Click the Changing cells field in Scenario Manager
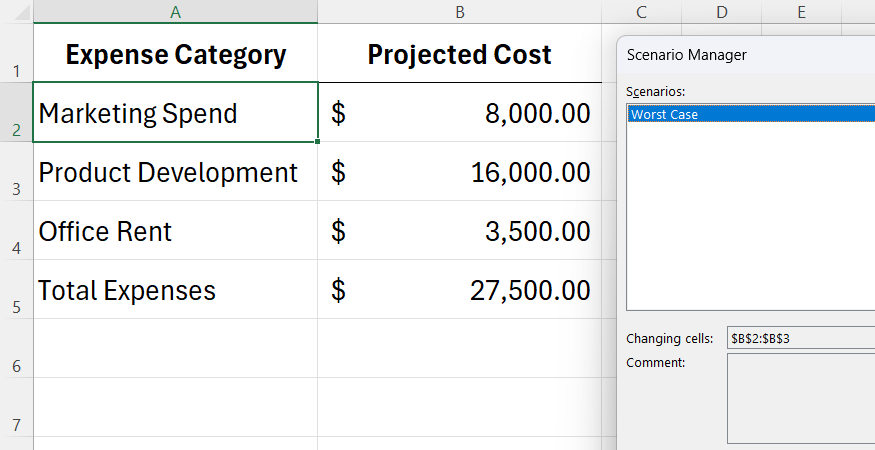This screenshot has height=450, width=875. [801, 338]
